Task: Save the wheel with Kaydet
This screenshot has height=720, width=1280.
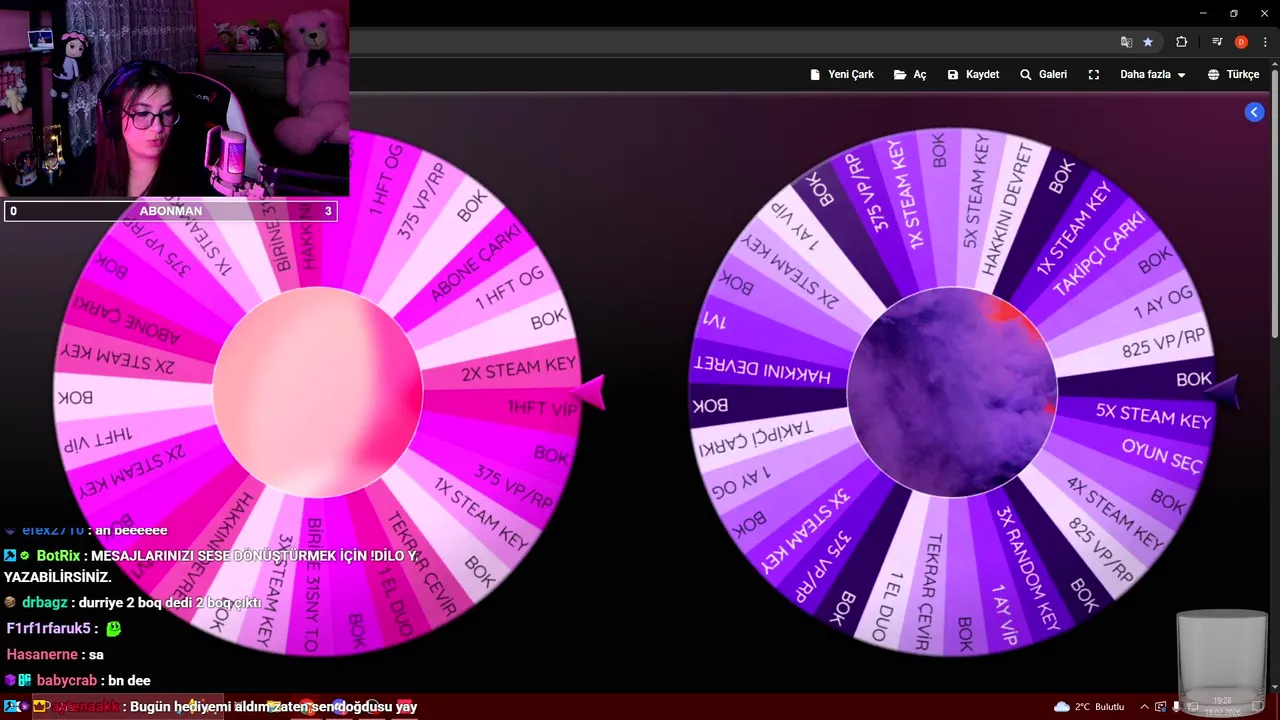Action: [x=973, y=75]
